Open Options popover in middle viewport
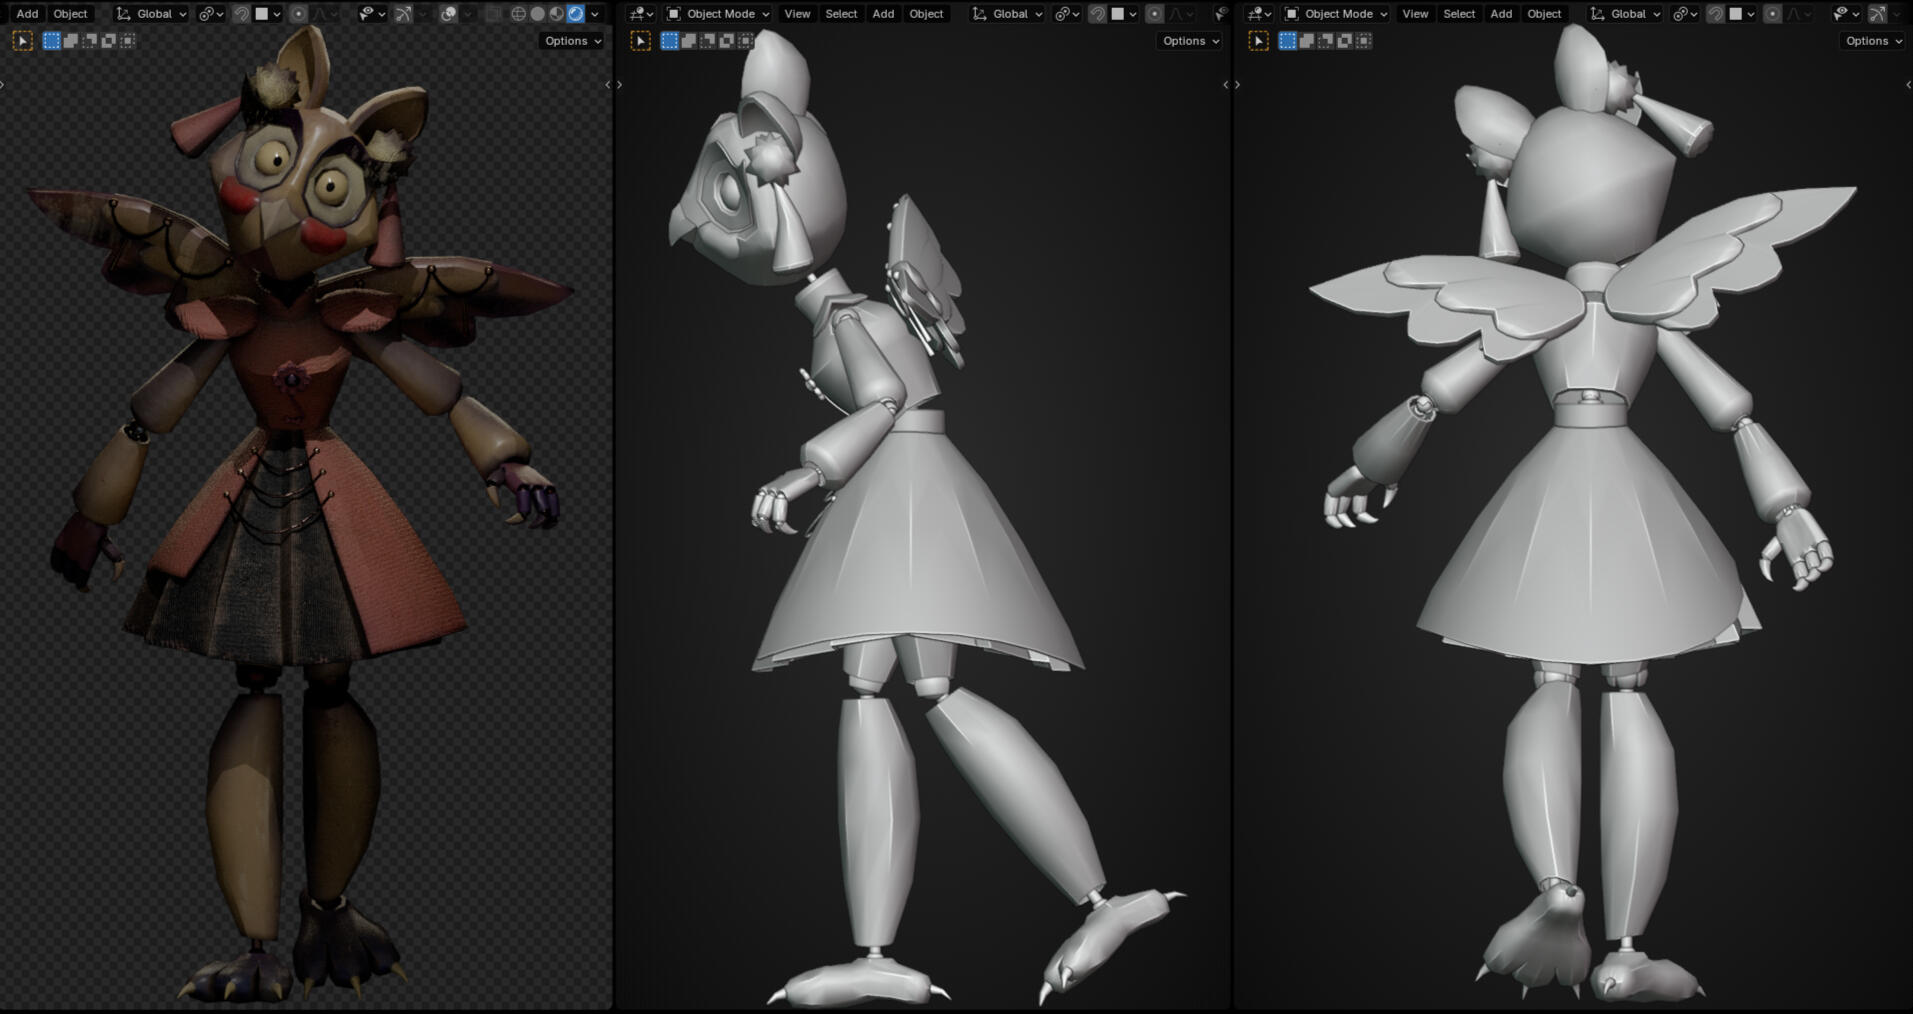Image resolution: width=1913 pixels, height=1014 pixels. 1191,41
